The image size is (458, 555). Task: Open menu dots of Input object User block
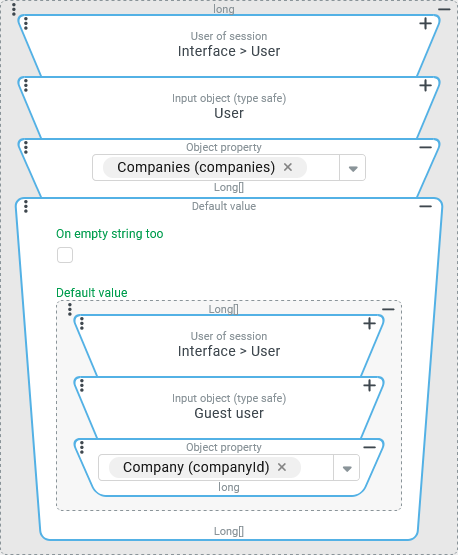(x=26, y=86)
